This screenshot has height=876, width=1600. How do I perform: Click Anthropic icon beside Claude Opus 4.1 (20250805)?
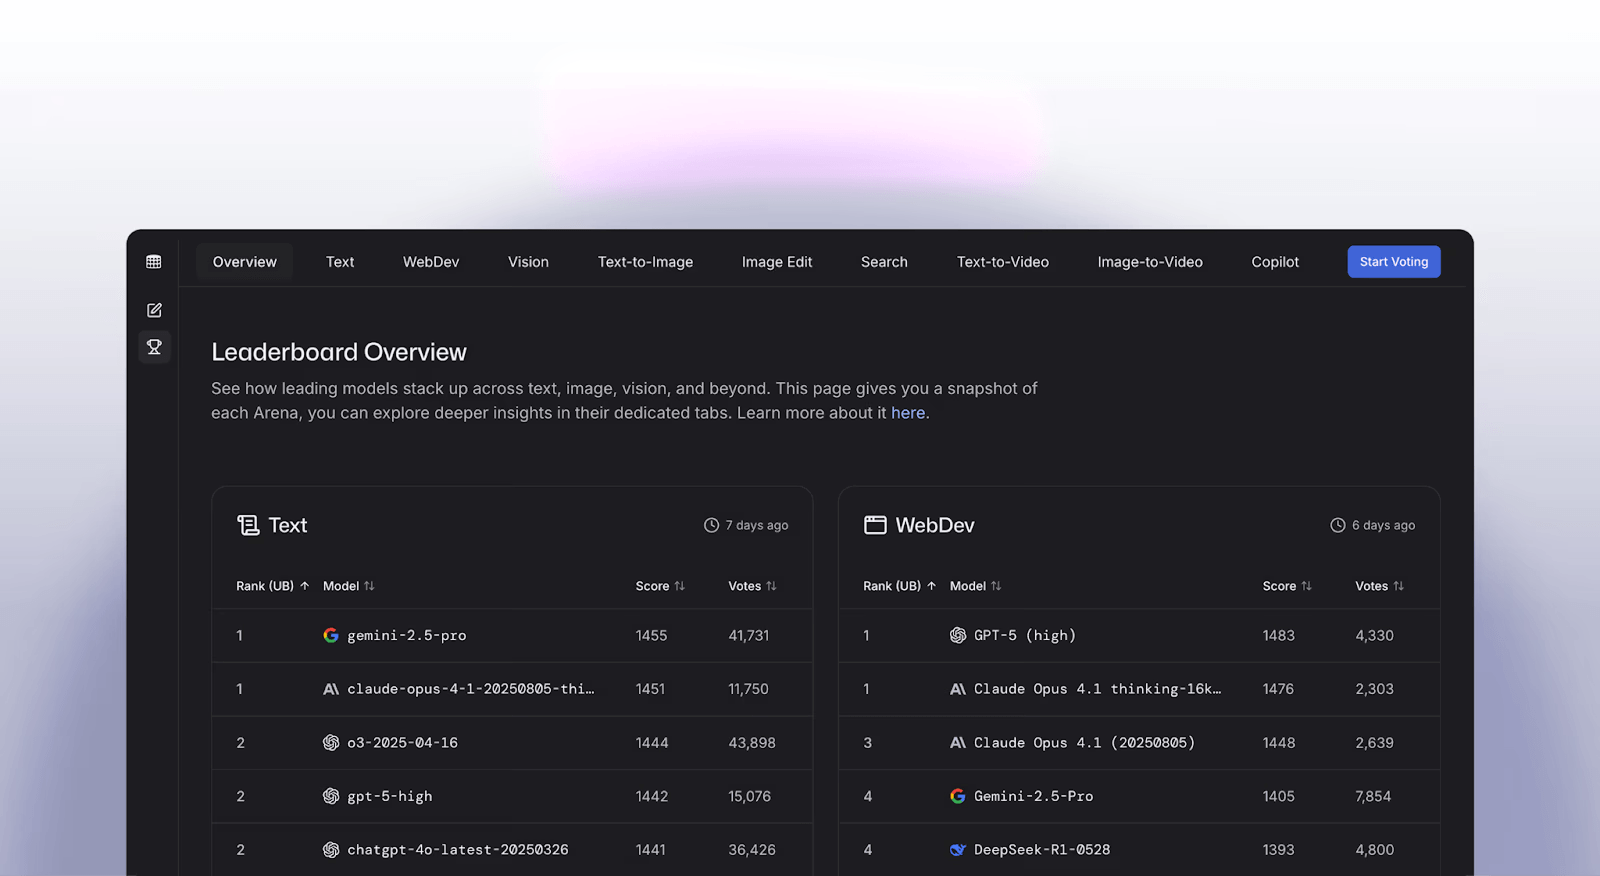click(958, 742)
